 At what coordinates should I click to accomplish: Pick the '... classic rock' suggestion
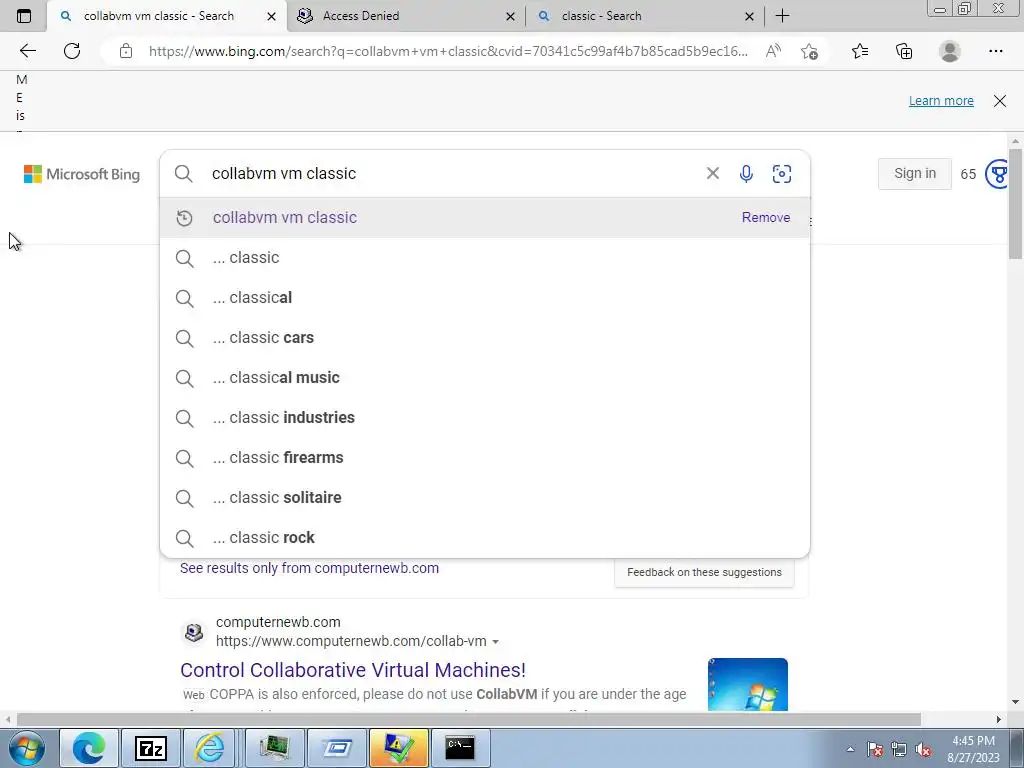(485, 537)
